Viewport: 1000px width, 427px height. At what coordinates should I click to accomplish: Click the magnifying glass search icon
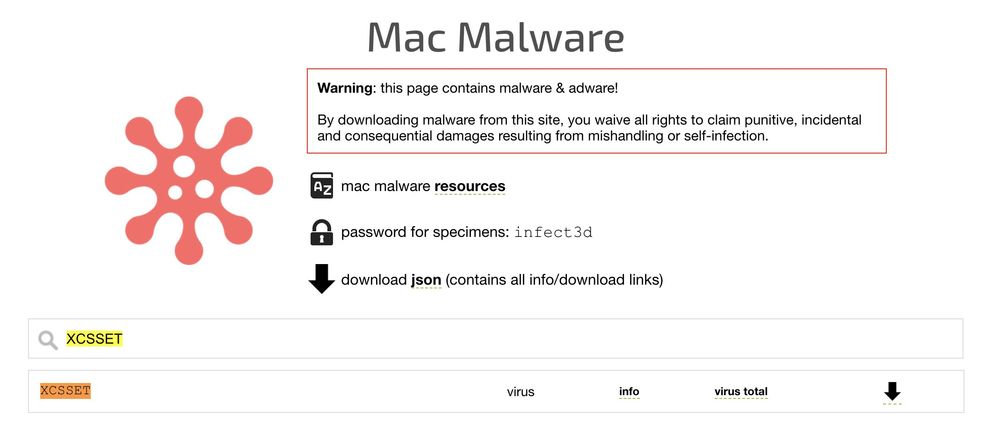47,340
